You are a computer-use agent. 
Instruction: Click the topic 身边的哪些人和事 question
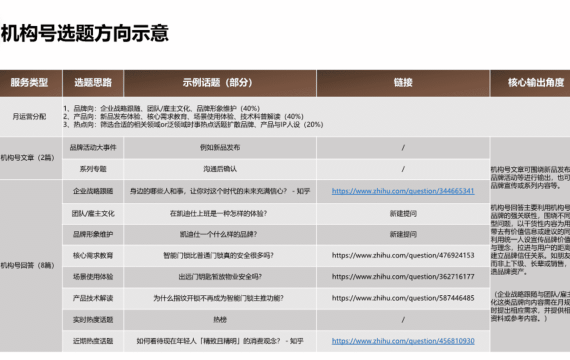[220, 191]
